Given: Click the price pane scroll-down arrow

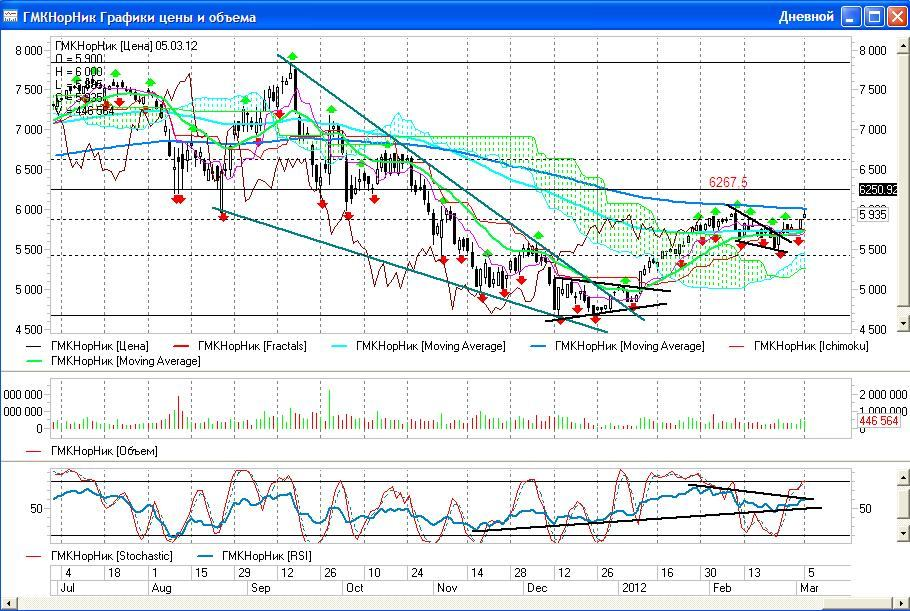Looking at the screenshot, I should tap(904, 323).
